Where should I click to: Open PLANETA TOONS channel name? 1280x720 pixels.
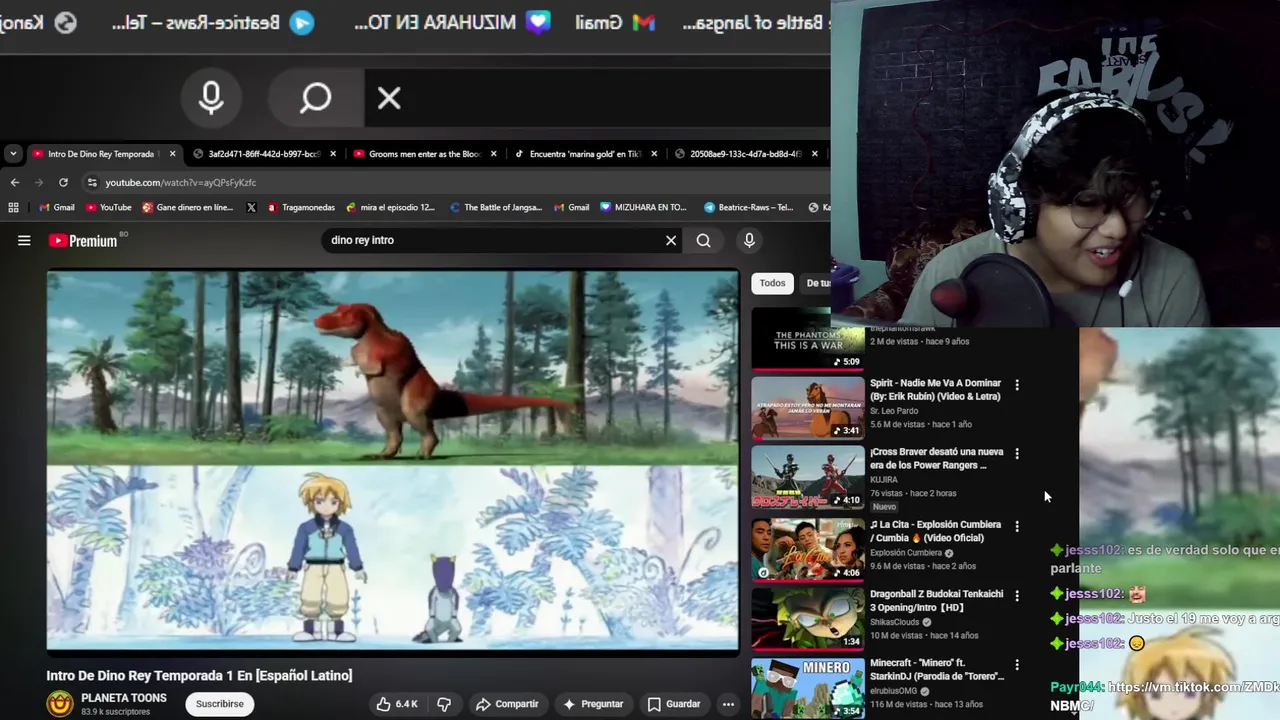pos(124,698)
